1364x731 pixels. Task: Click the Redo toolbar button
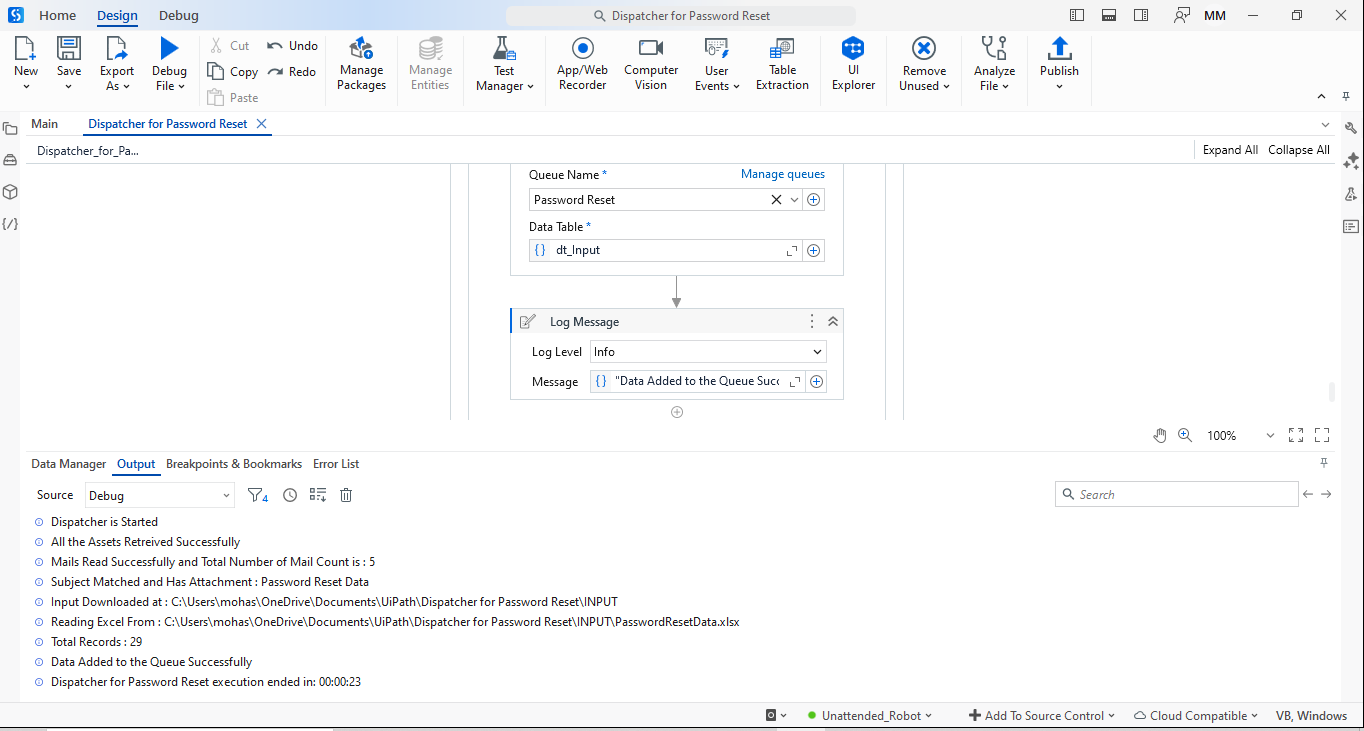[292, 72]
